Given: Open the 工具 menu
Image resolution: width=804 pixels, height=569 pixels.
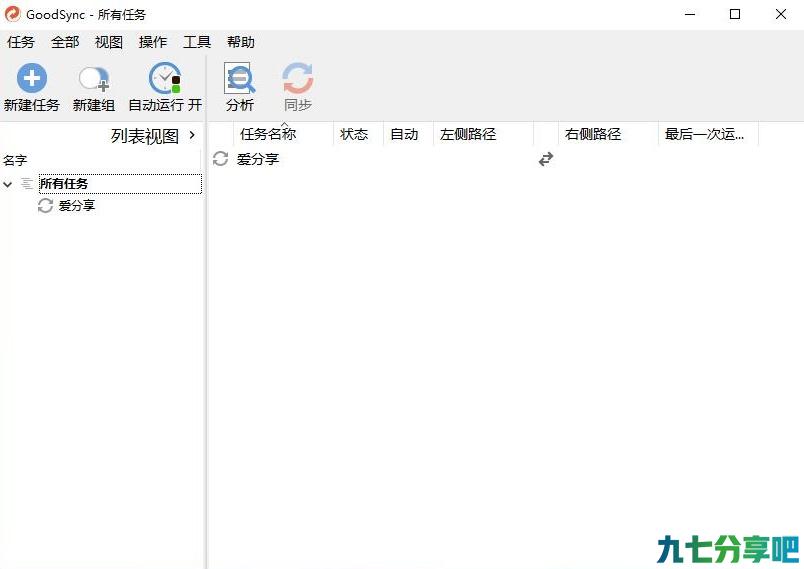Looking at the screenshot, I should pos(197,42).
